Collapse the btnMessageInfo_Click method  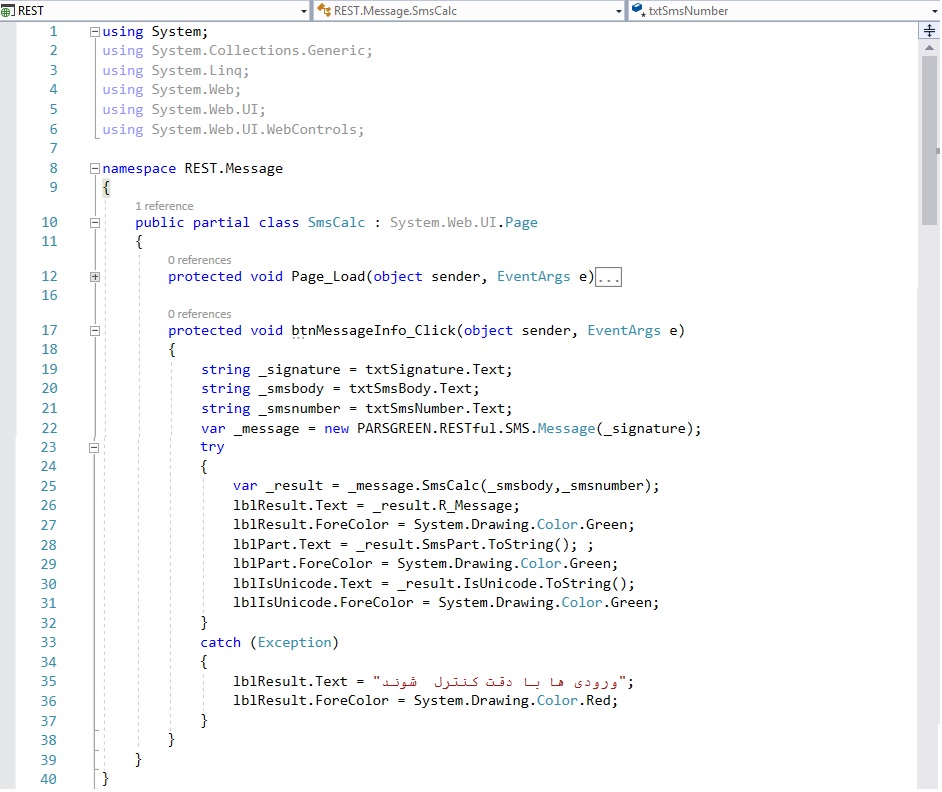coord(95,331)
